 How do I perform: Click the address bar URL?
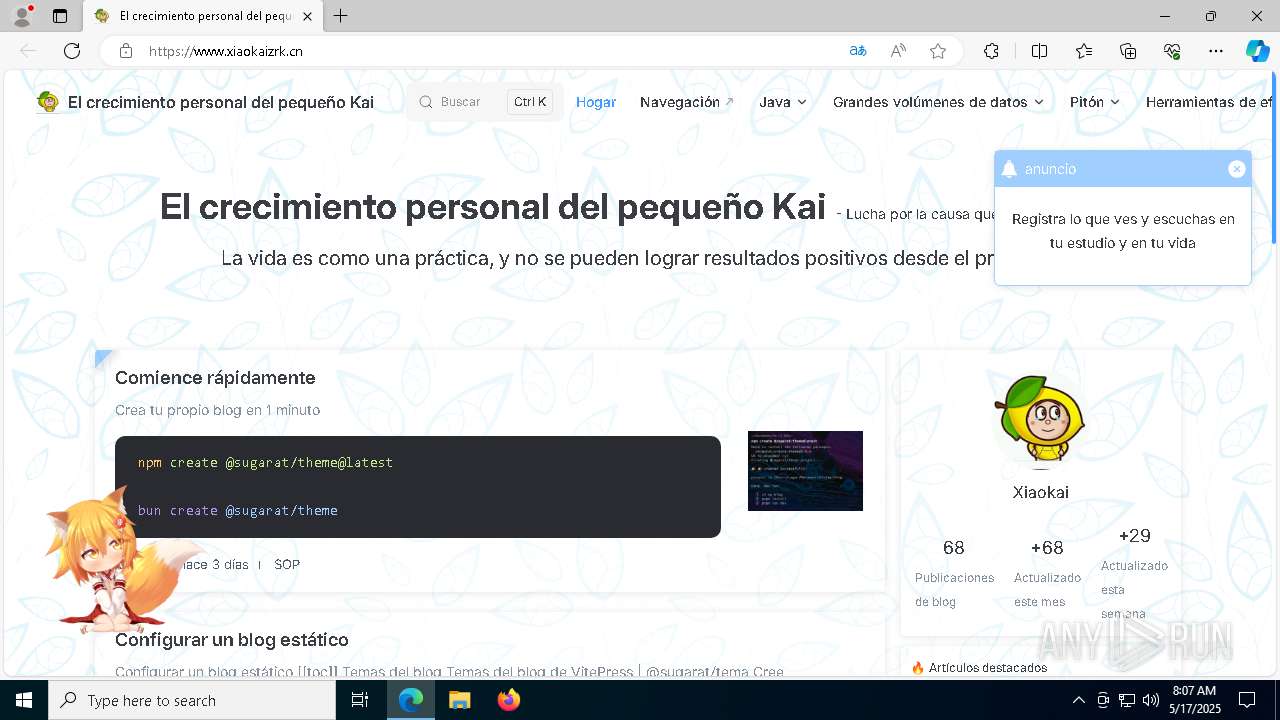226,51
